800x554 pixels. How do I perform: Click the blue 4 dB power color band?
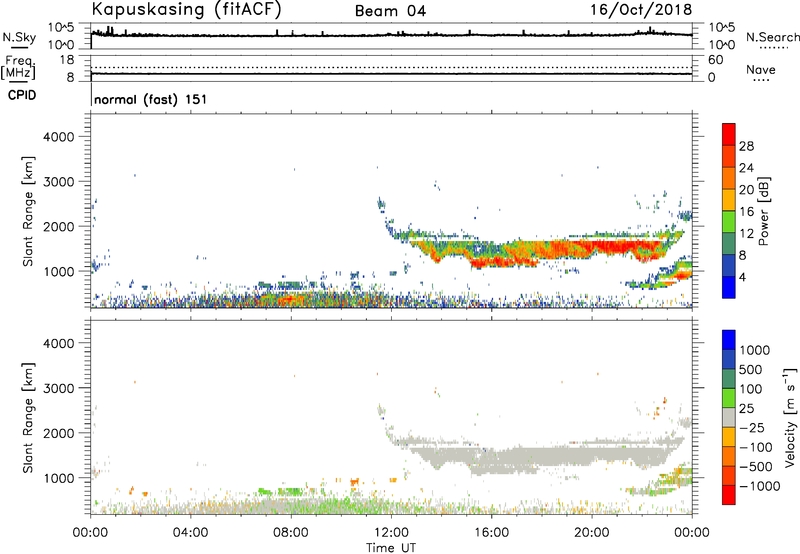[729, 287]
